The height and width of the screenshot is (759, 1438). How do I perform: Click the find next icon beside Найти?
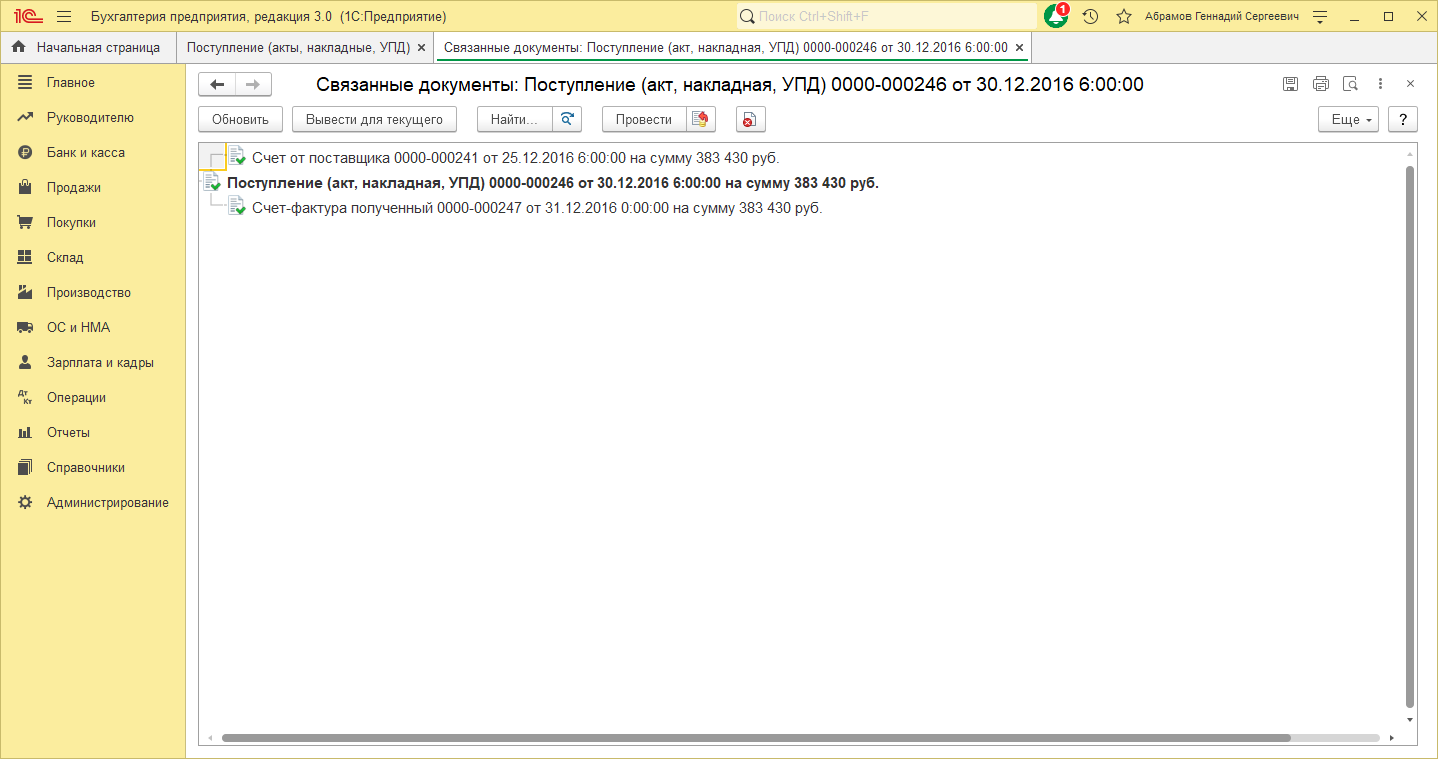click(x=567, y=120)
